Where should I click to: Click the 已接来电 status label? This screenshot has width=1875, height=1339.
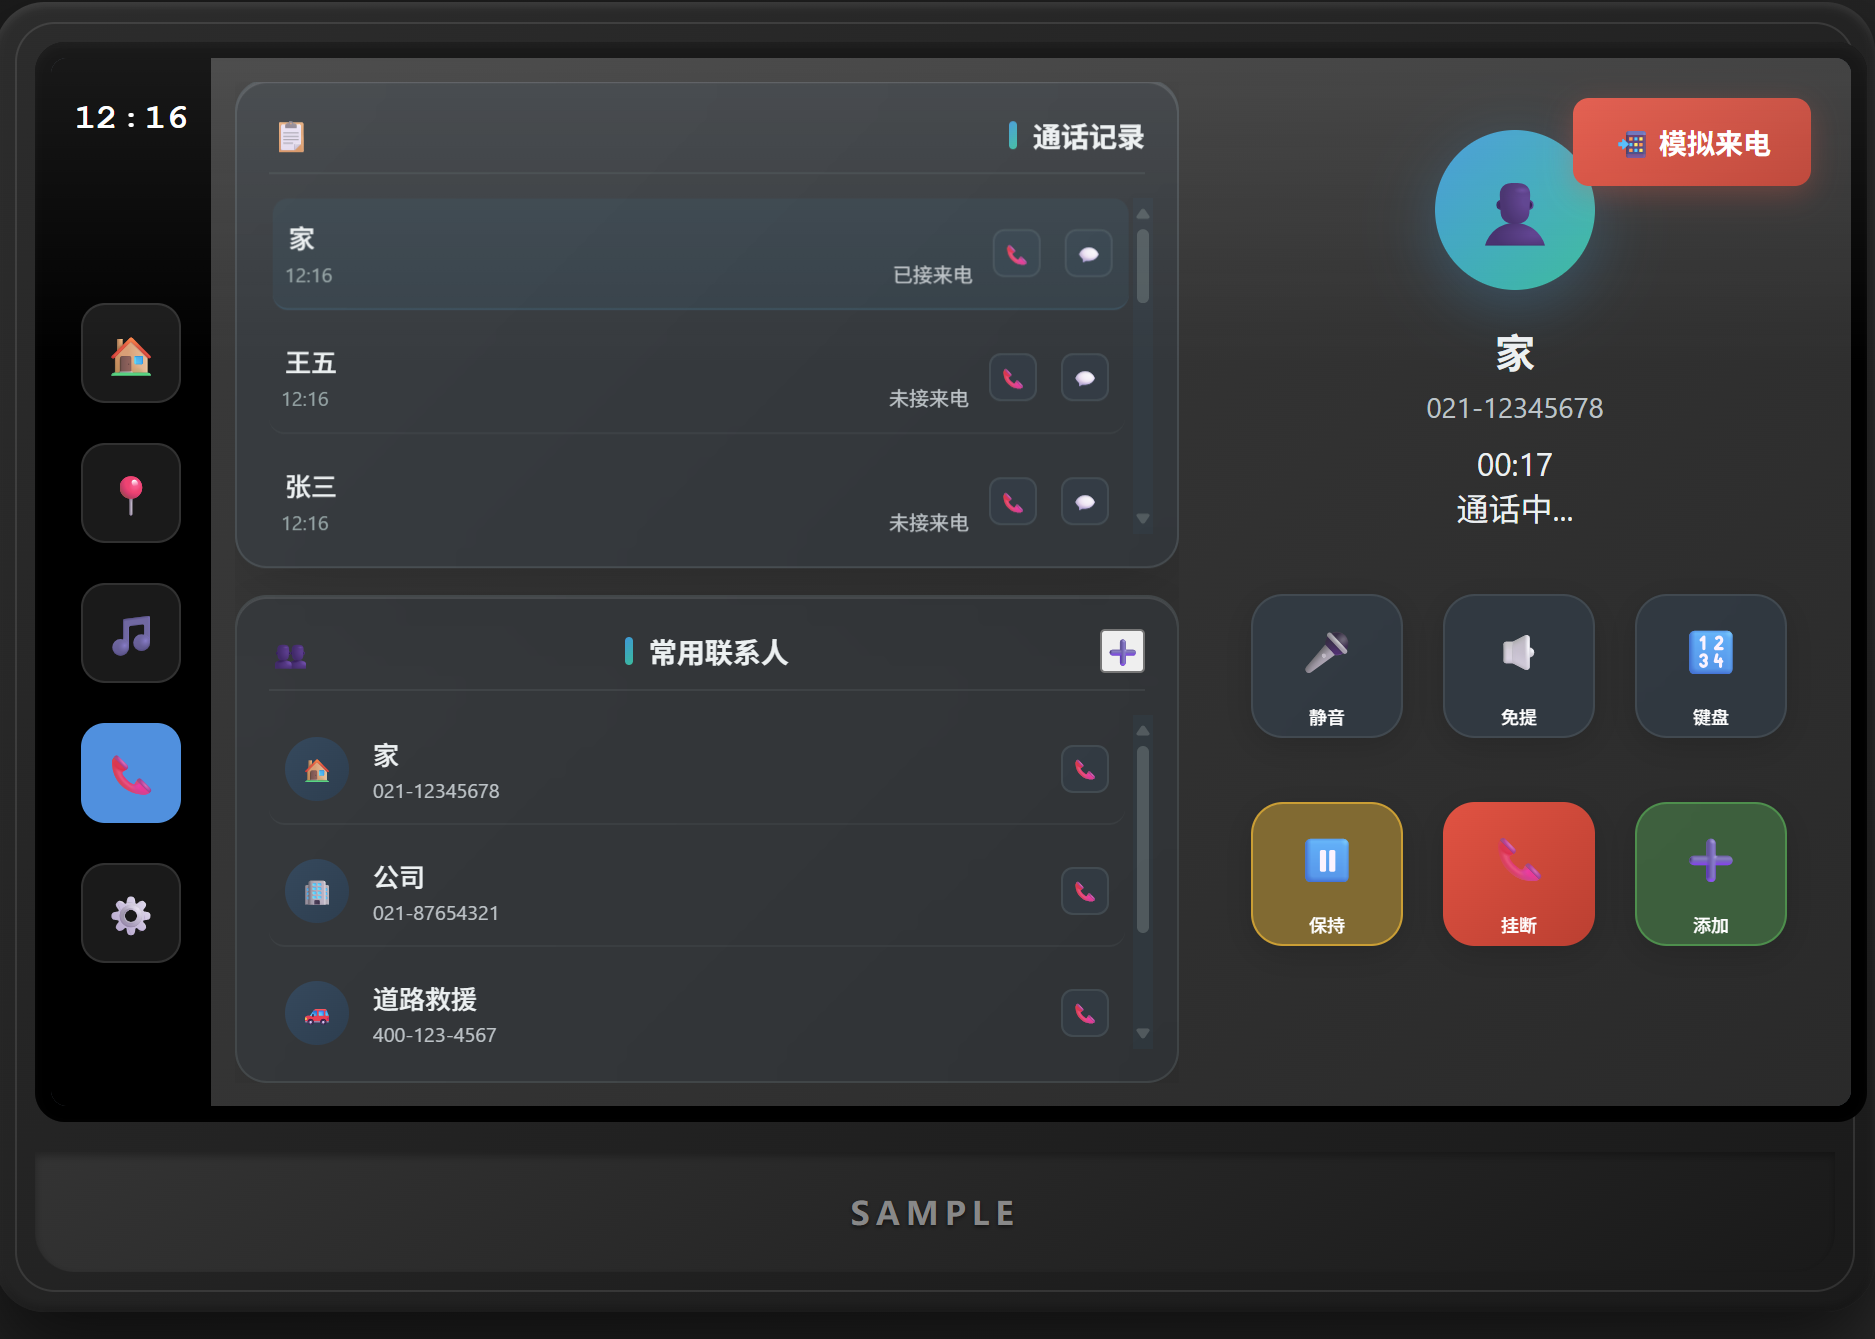pyautogui.click(x=932, y=275)
